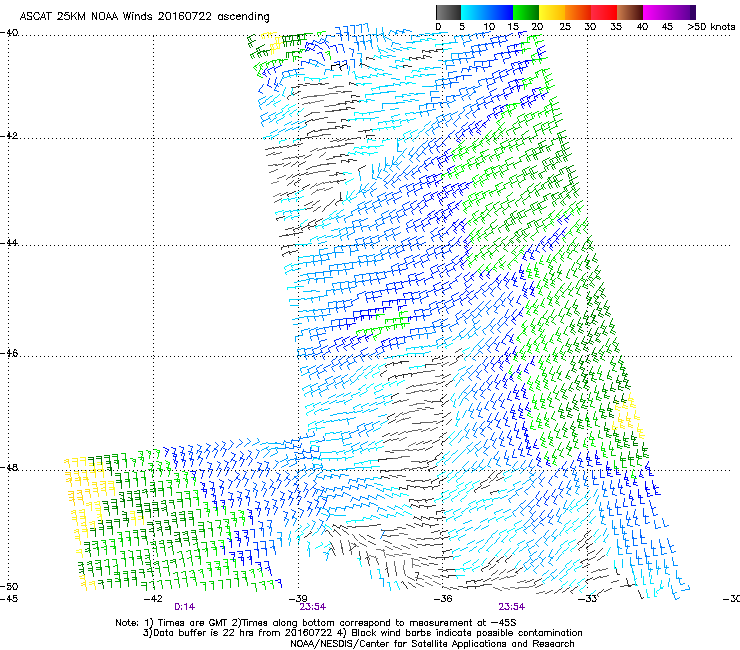
Task: Click the '-36' longitude axis label
Action: (443, 599)
